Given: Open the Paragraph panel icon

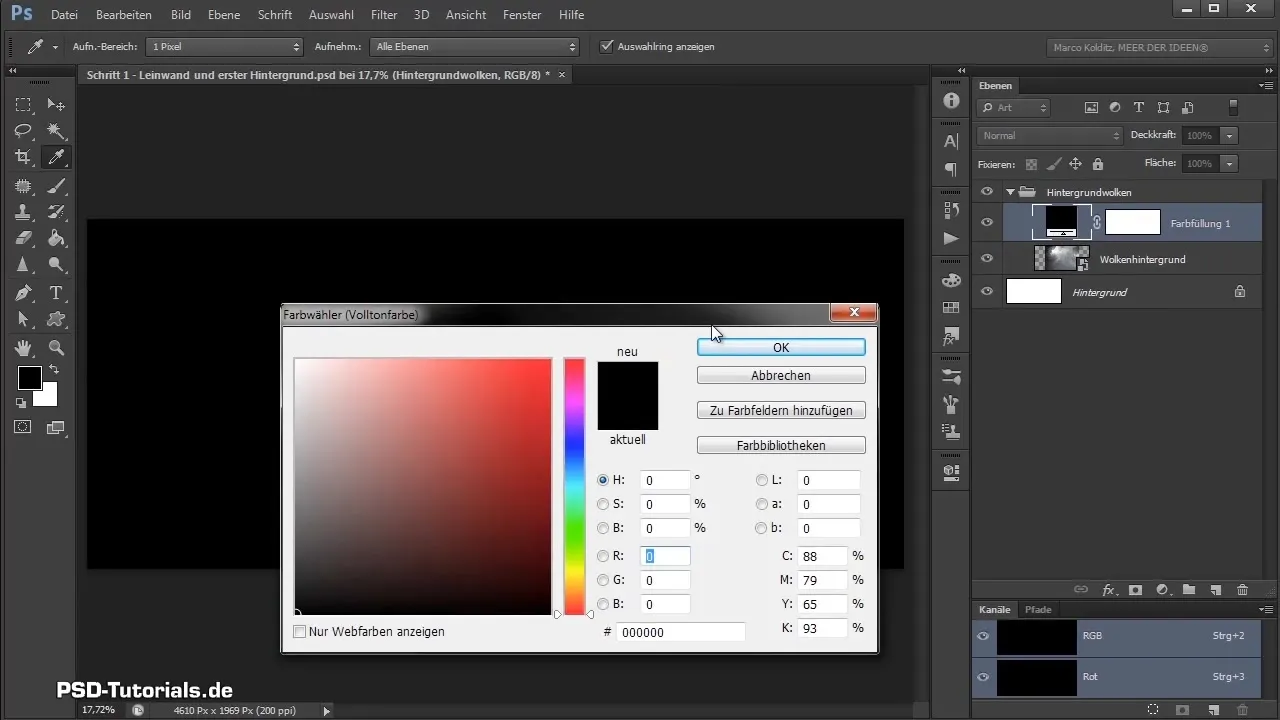Looking at the screenshot, I should [x=951, y=169].
